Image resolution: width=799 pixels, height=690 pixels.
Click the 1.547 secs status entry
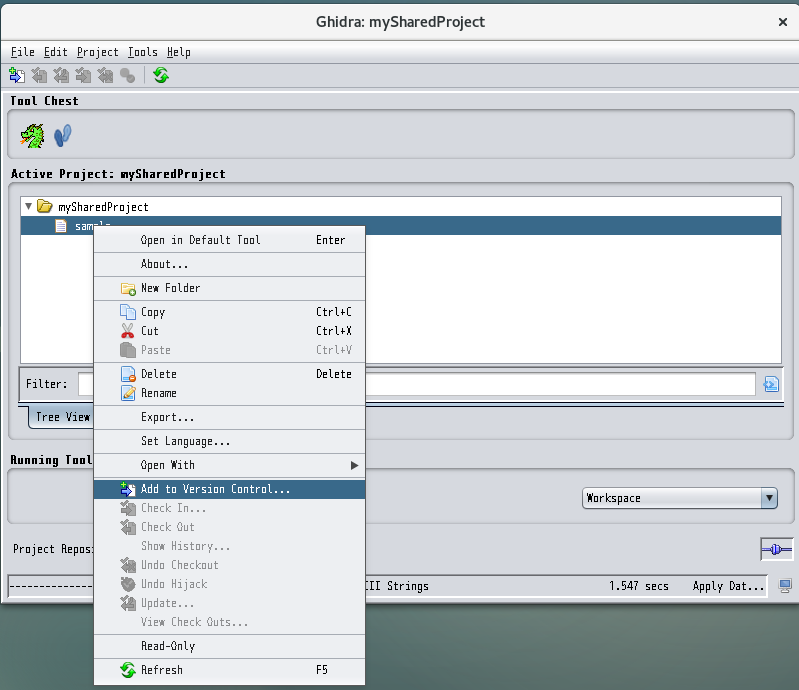638,586
